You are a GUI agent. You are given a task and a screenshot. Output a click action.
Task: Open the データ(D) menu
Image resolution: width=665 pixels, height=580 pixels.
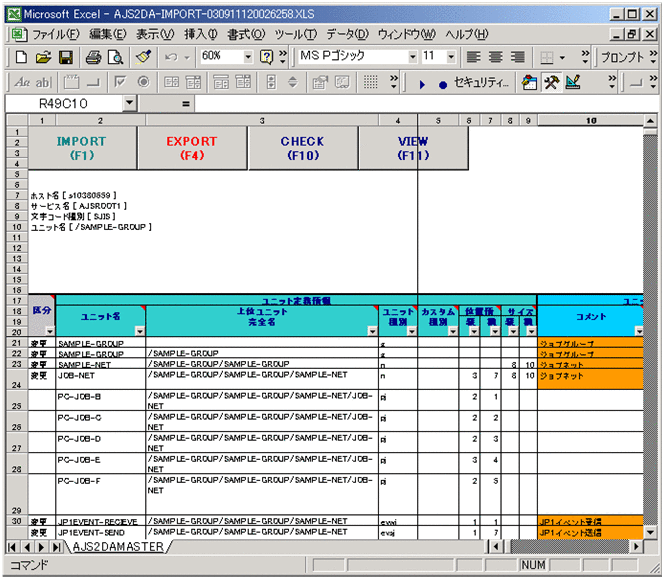(x=347, y=34)
